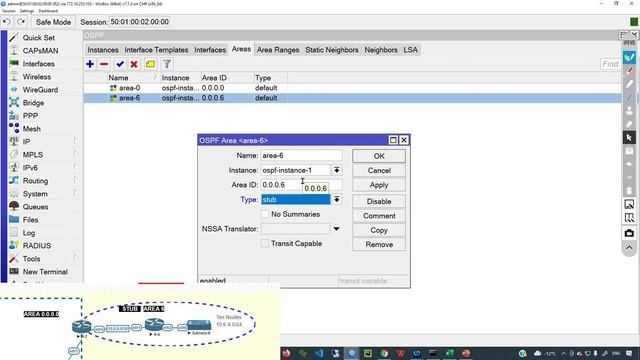Open the Instance dropdown arrow
The image size is (640, 360).
[336, 170]
